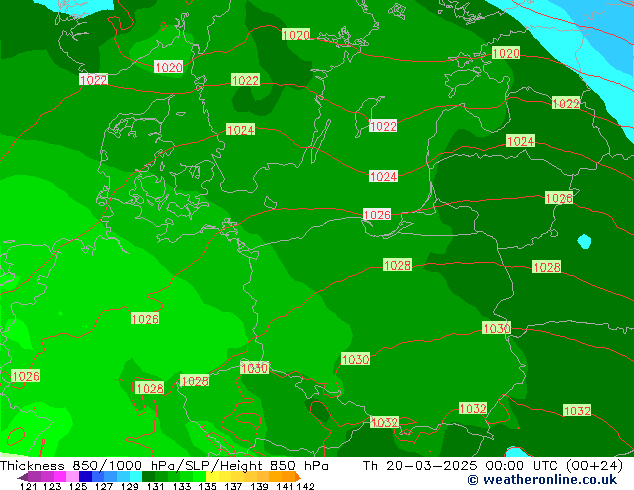Click the leftmost 1026 isobar label
Screen dimensions: 634x490
point(25,376)
